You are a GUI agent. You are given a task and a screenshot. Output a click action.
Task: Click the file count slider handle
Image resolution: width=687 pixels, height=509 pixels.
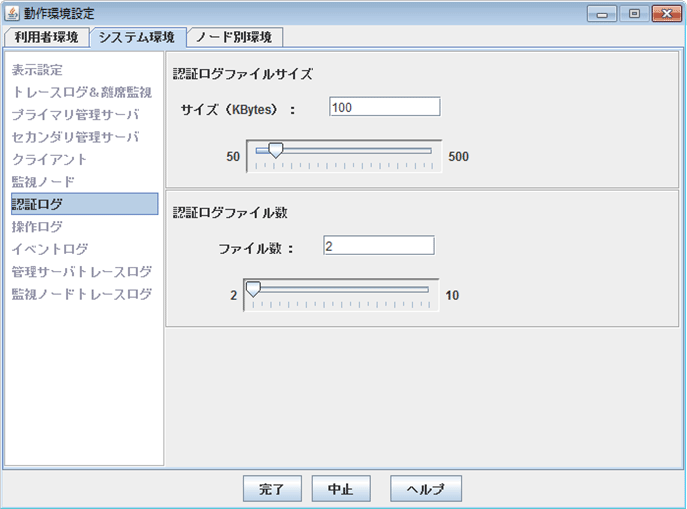(x=253, y=289)
